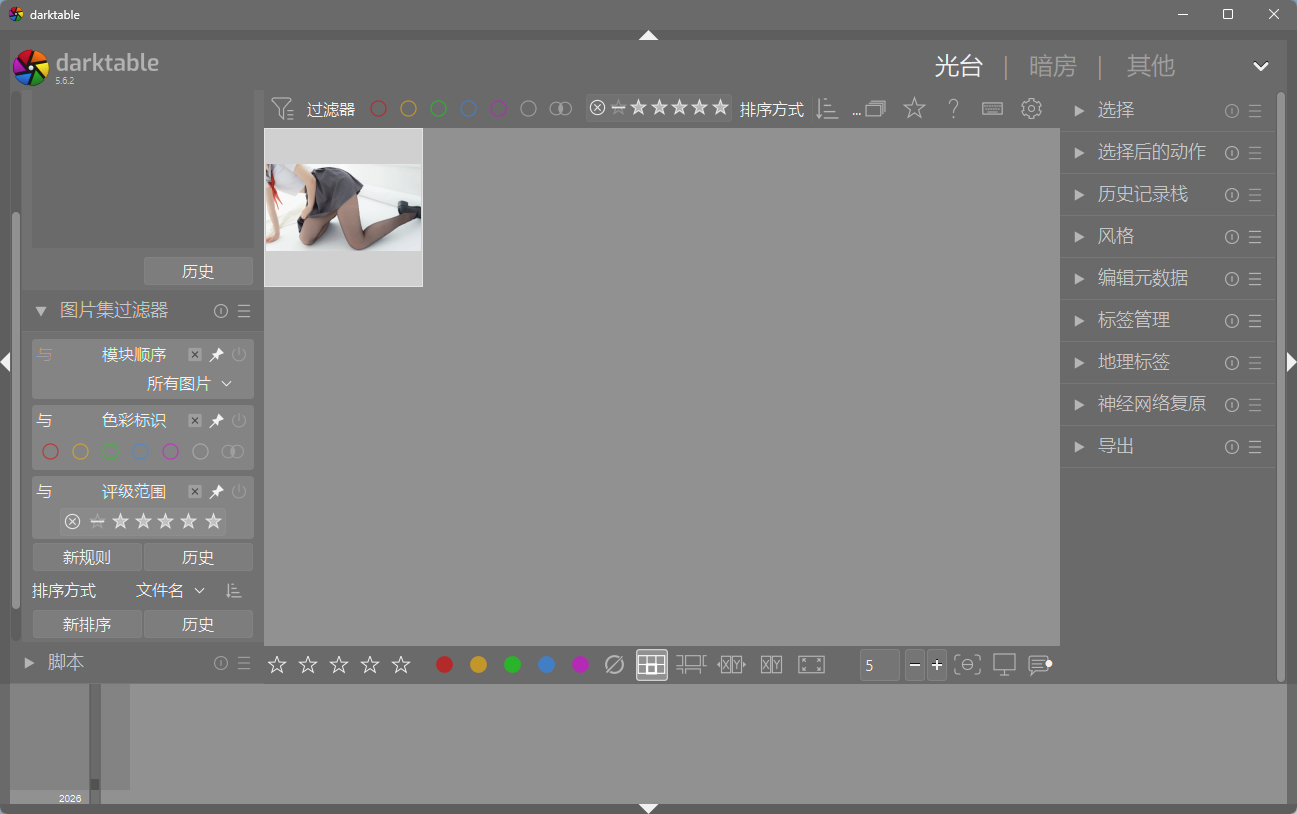Collapse the 图片集过滤器 module
Viewport: 1297px width, 814px height.
[x=41, y=311]
